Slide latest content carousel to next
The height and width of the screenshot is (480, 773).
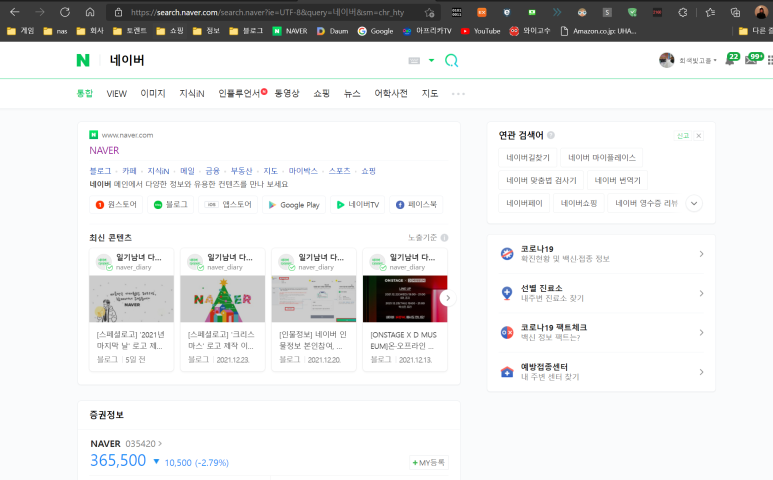[448, 298]
